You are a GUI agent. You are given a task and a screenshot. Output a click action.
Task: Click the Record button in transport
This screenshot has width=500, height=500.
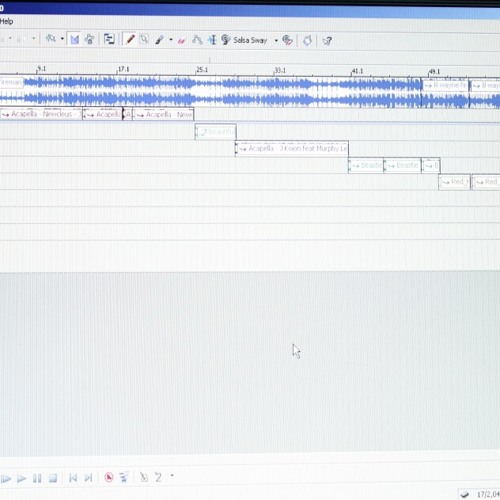109,477
